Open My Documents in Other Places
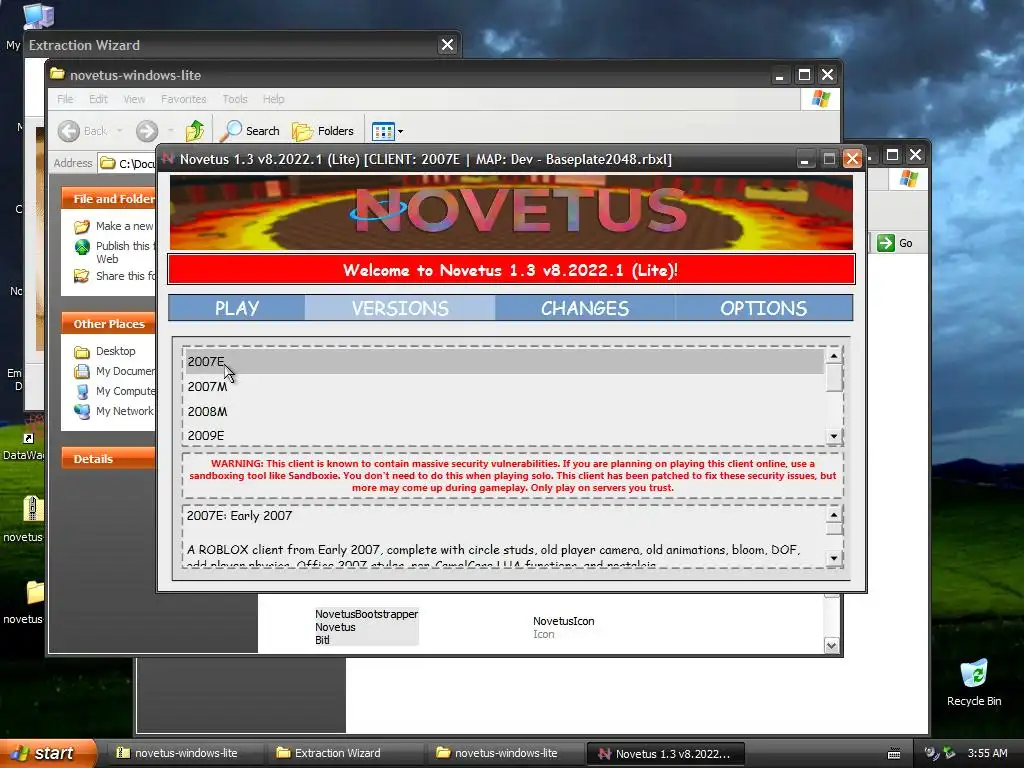The image size is (1024, 768). [114, 372]
